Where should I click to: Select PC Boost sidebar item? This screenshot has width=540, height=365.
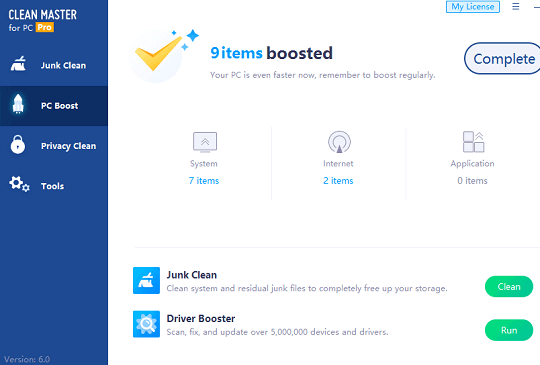tap(54, 106)
